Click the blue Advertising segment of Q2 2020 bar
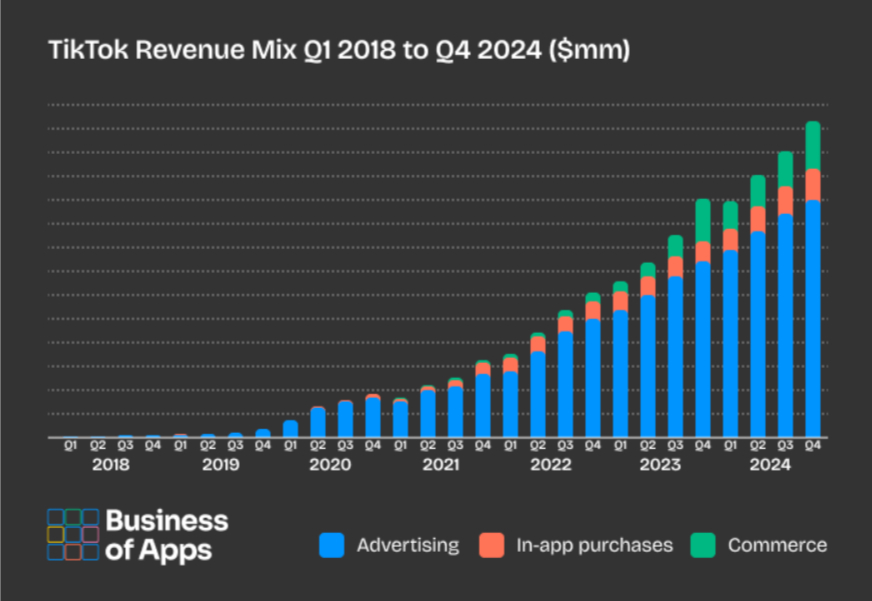The width and height of the screenshot is (872, 601). pyautogui.click(x=318, y=423)
